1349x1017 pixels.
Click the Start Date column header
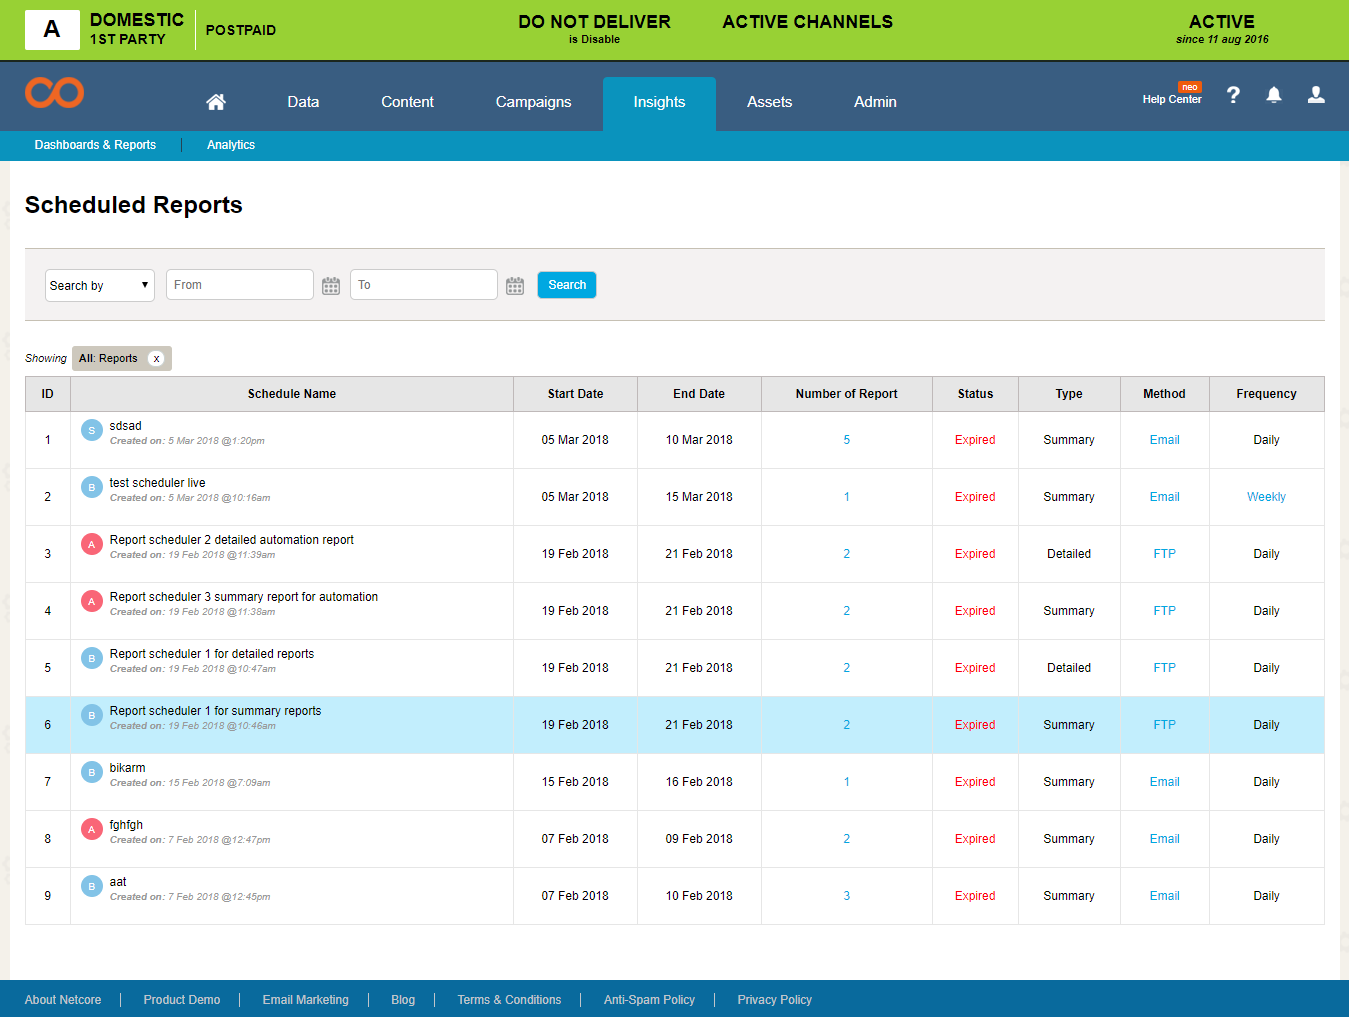575,394
